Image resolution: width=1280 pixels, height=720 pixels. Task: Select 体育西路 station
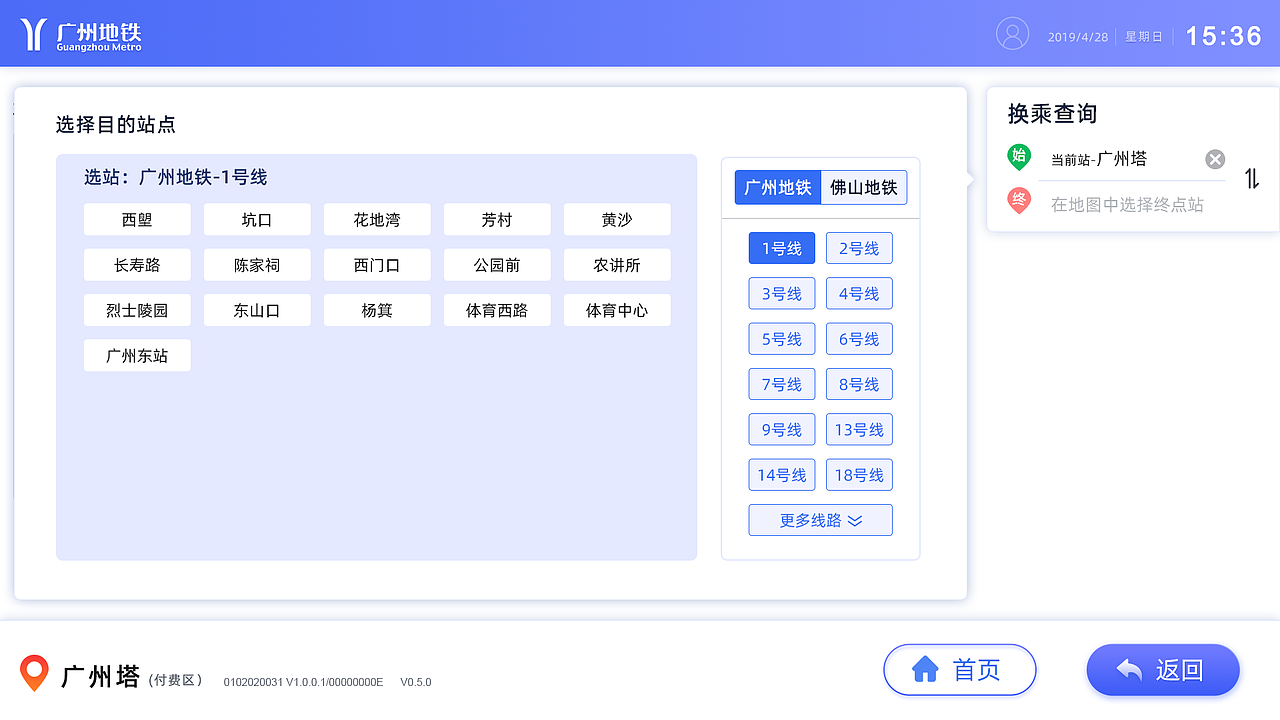tap(497, 310)
